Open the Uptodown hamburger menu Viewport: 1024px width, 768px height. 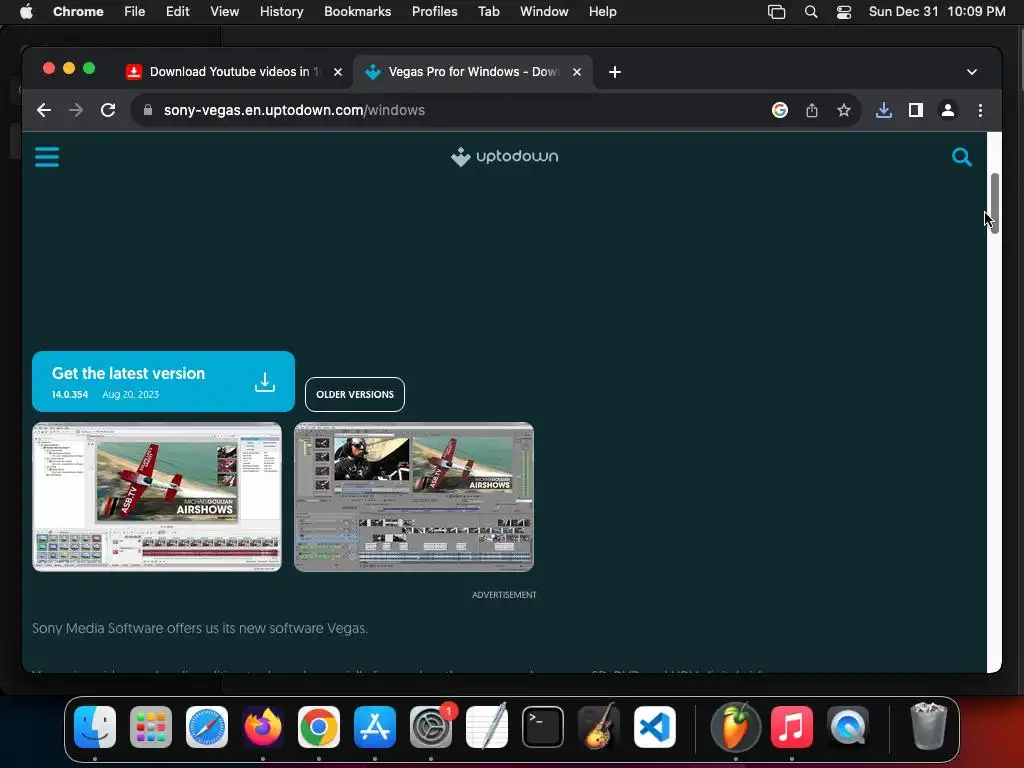(46, 157)
